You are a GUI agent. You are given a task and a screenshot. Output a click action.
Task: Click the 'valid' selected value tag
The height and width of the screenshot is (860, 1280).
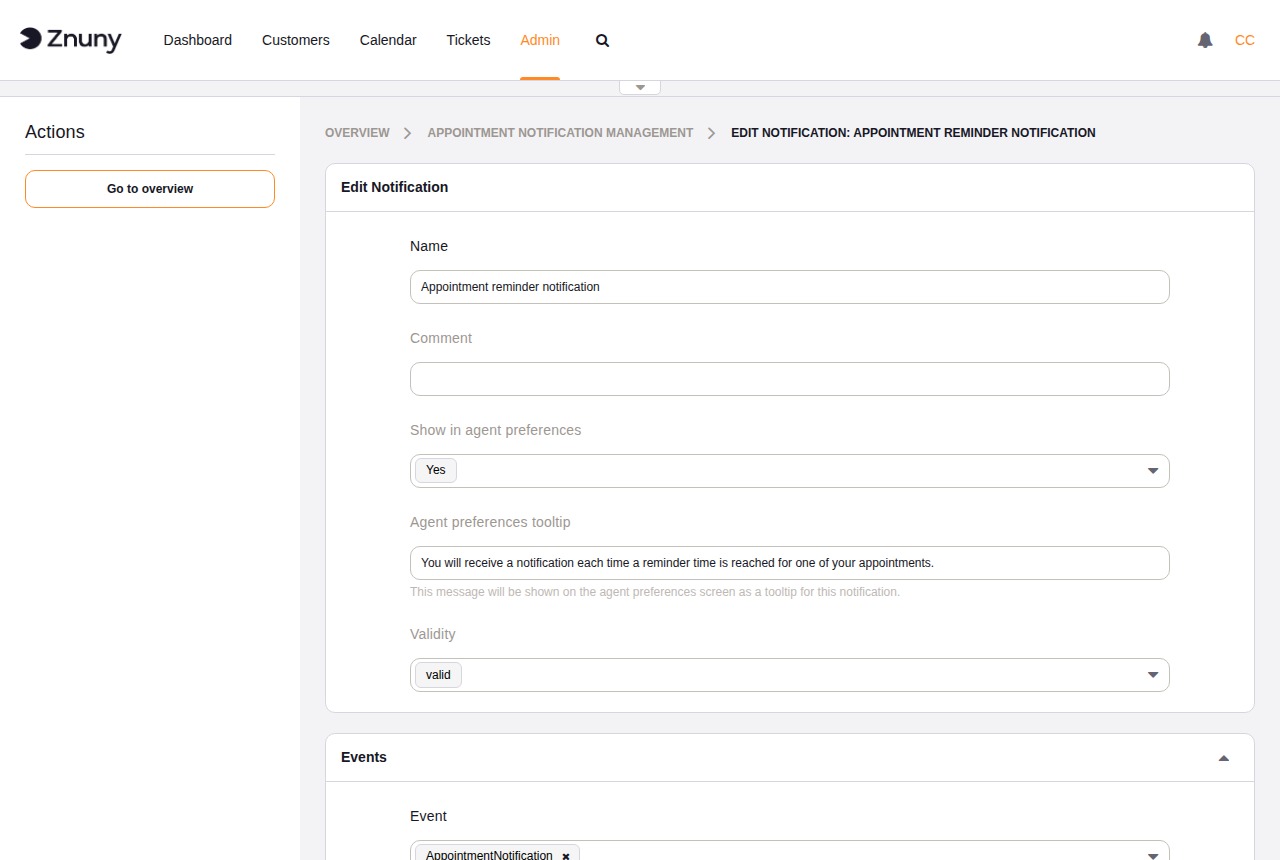click(438, 675)
